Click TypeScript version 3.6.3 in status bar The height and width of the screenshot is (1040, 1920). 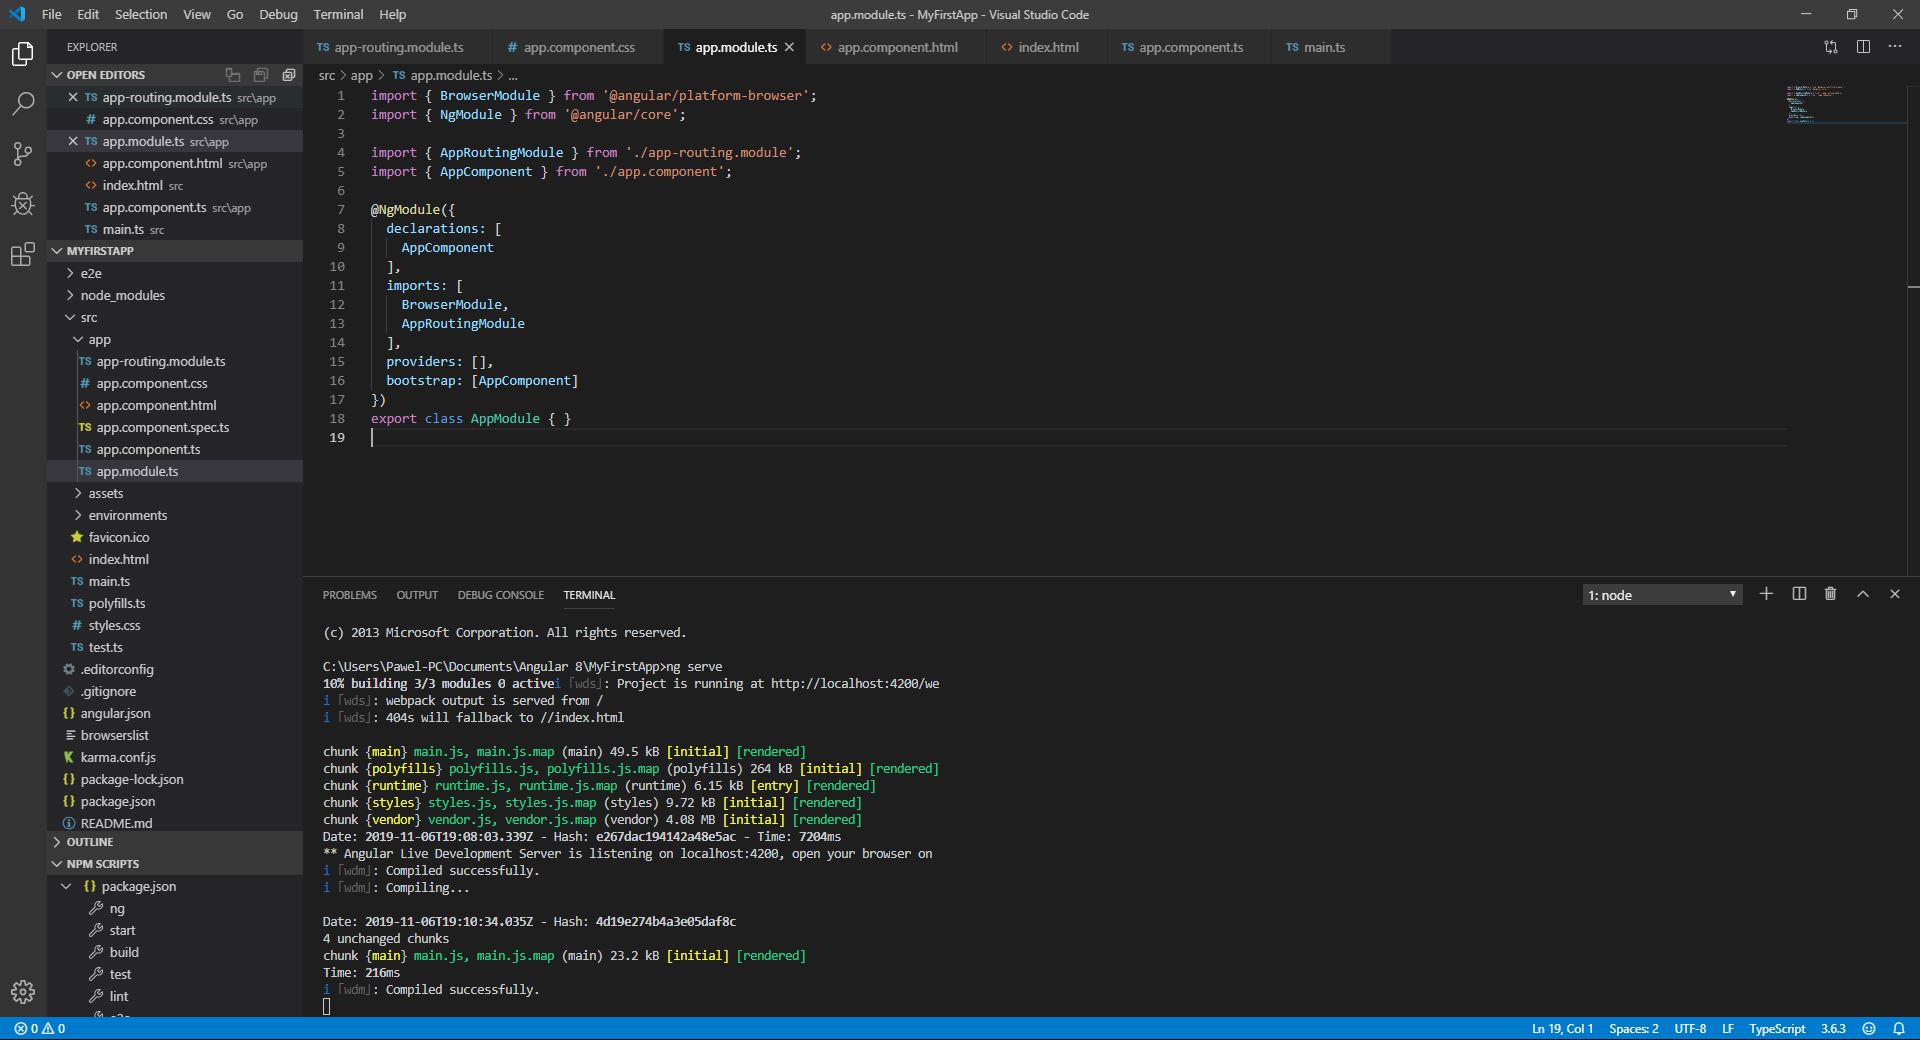1833,1028
